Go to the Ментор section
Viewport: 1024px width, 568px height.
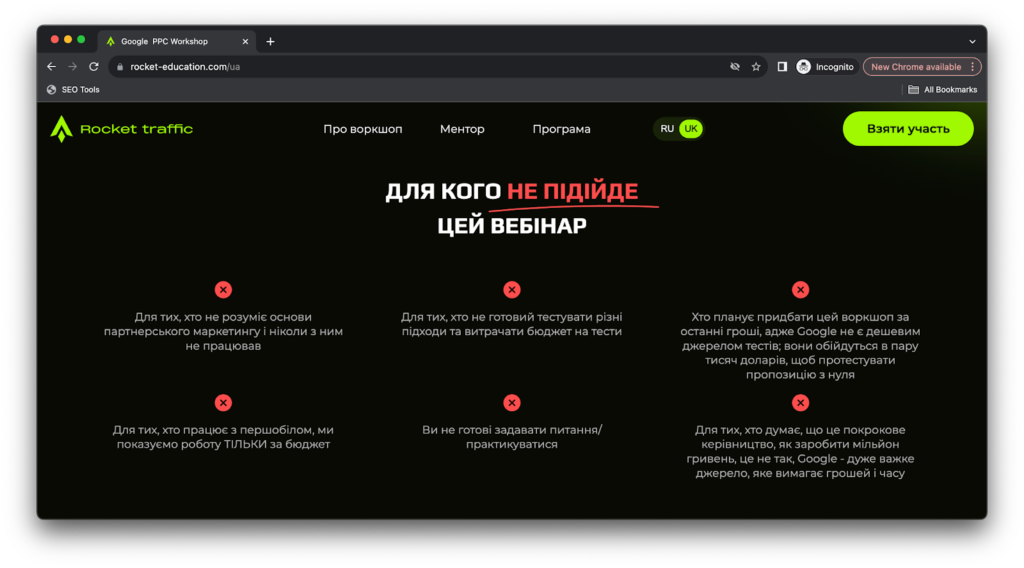pos(462,129)
